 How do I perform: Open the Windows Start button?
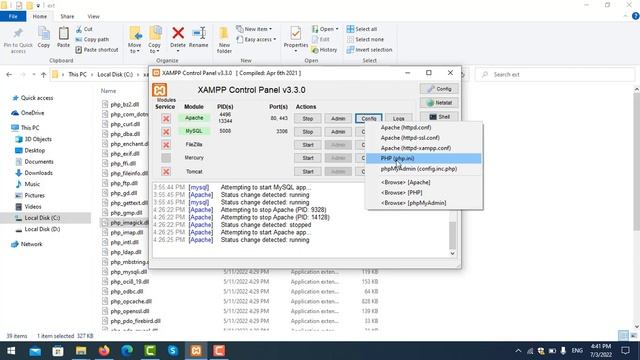coord(11,351)
